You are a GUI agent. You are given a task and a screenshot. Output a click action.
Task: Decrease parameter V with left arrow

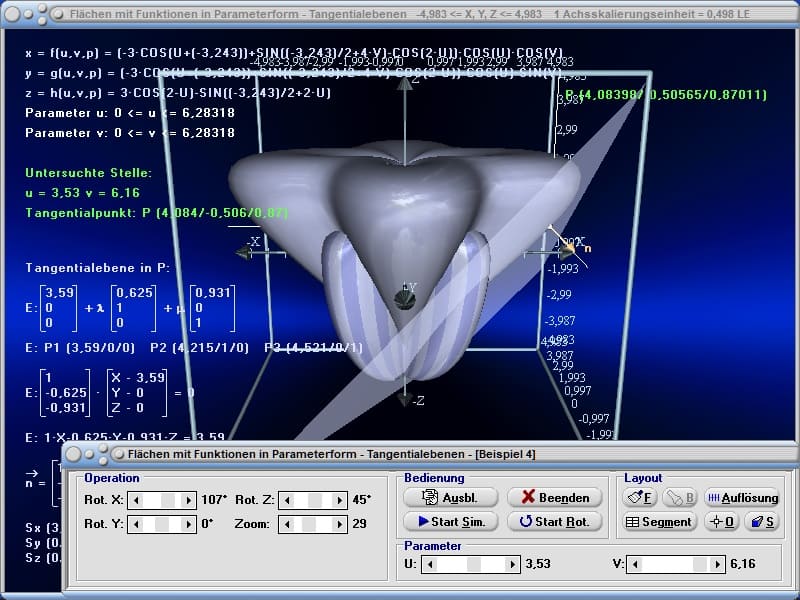point(635,564)
